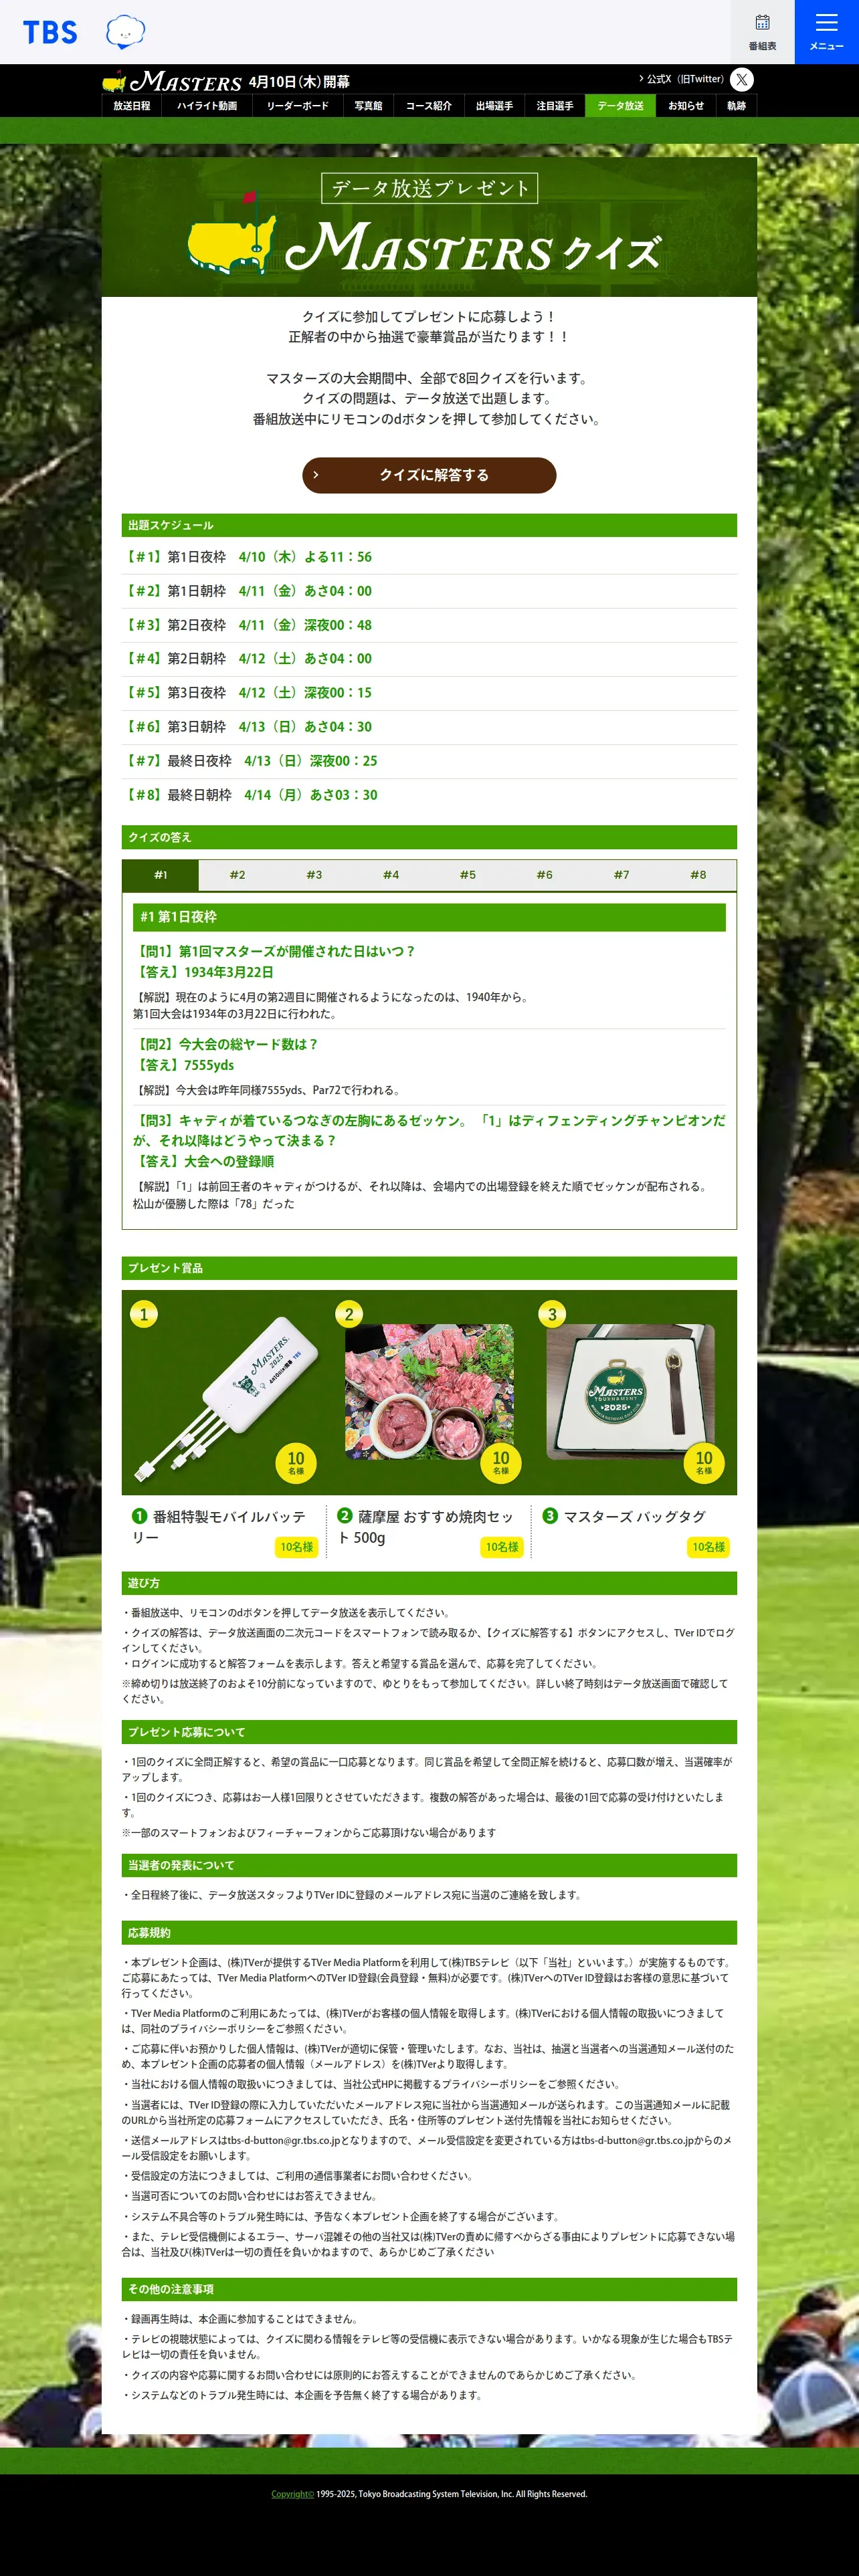Click the yakiniku meat set prize image
The width and height of the screenshot is (859, 2576).
pyautogui.click(x=429, y=1392)
